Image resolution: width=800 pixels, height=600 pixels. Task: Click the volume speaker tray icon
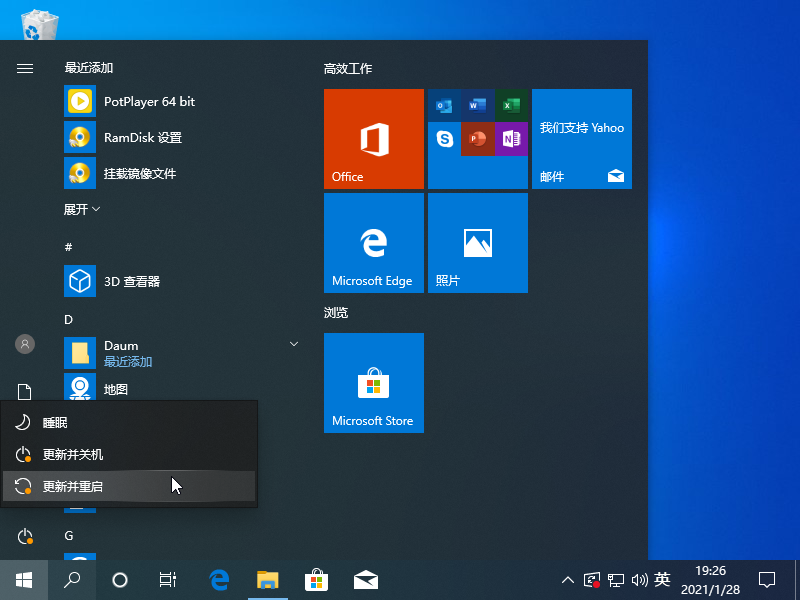640,579
